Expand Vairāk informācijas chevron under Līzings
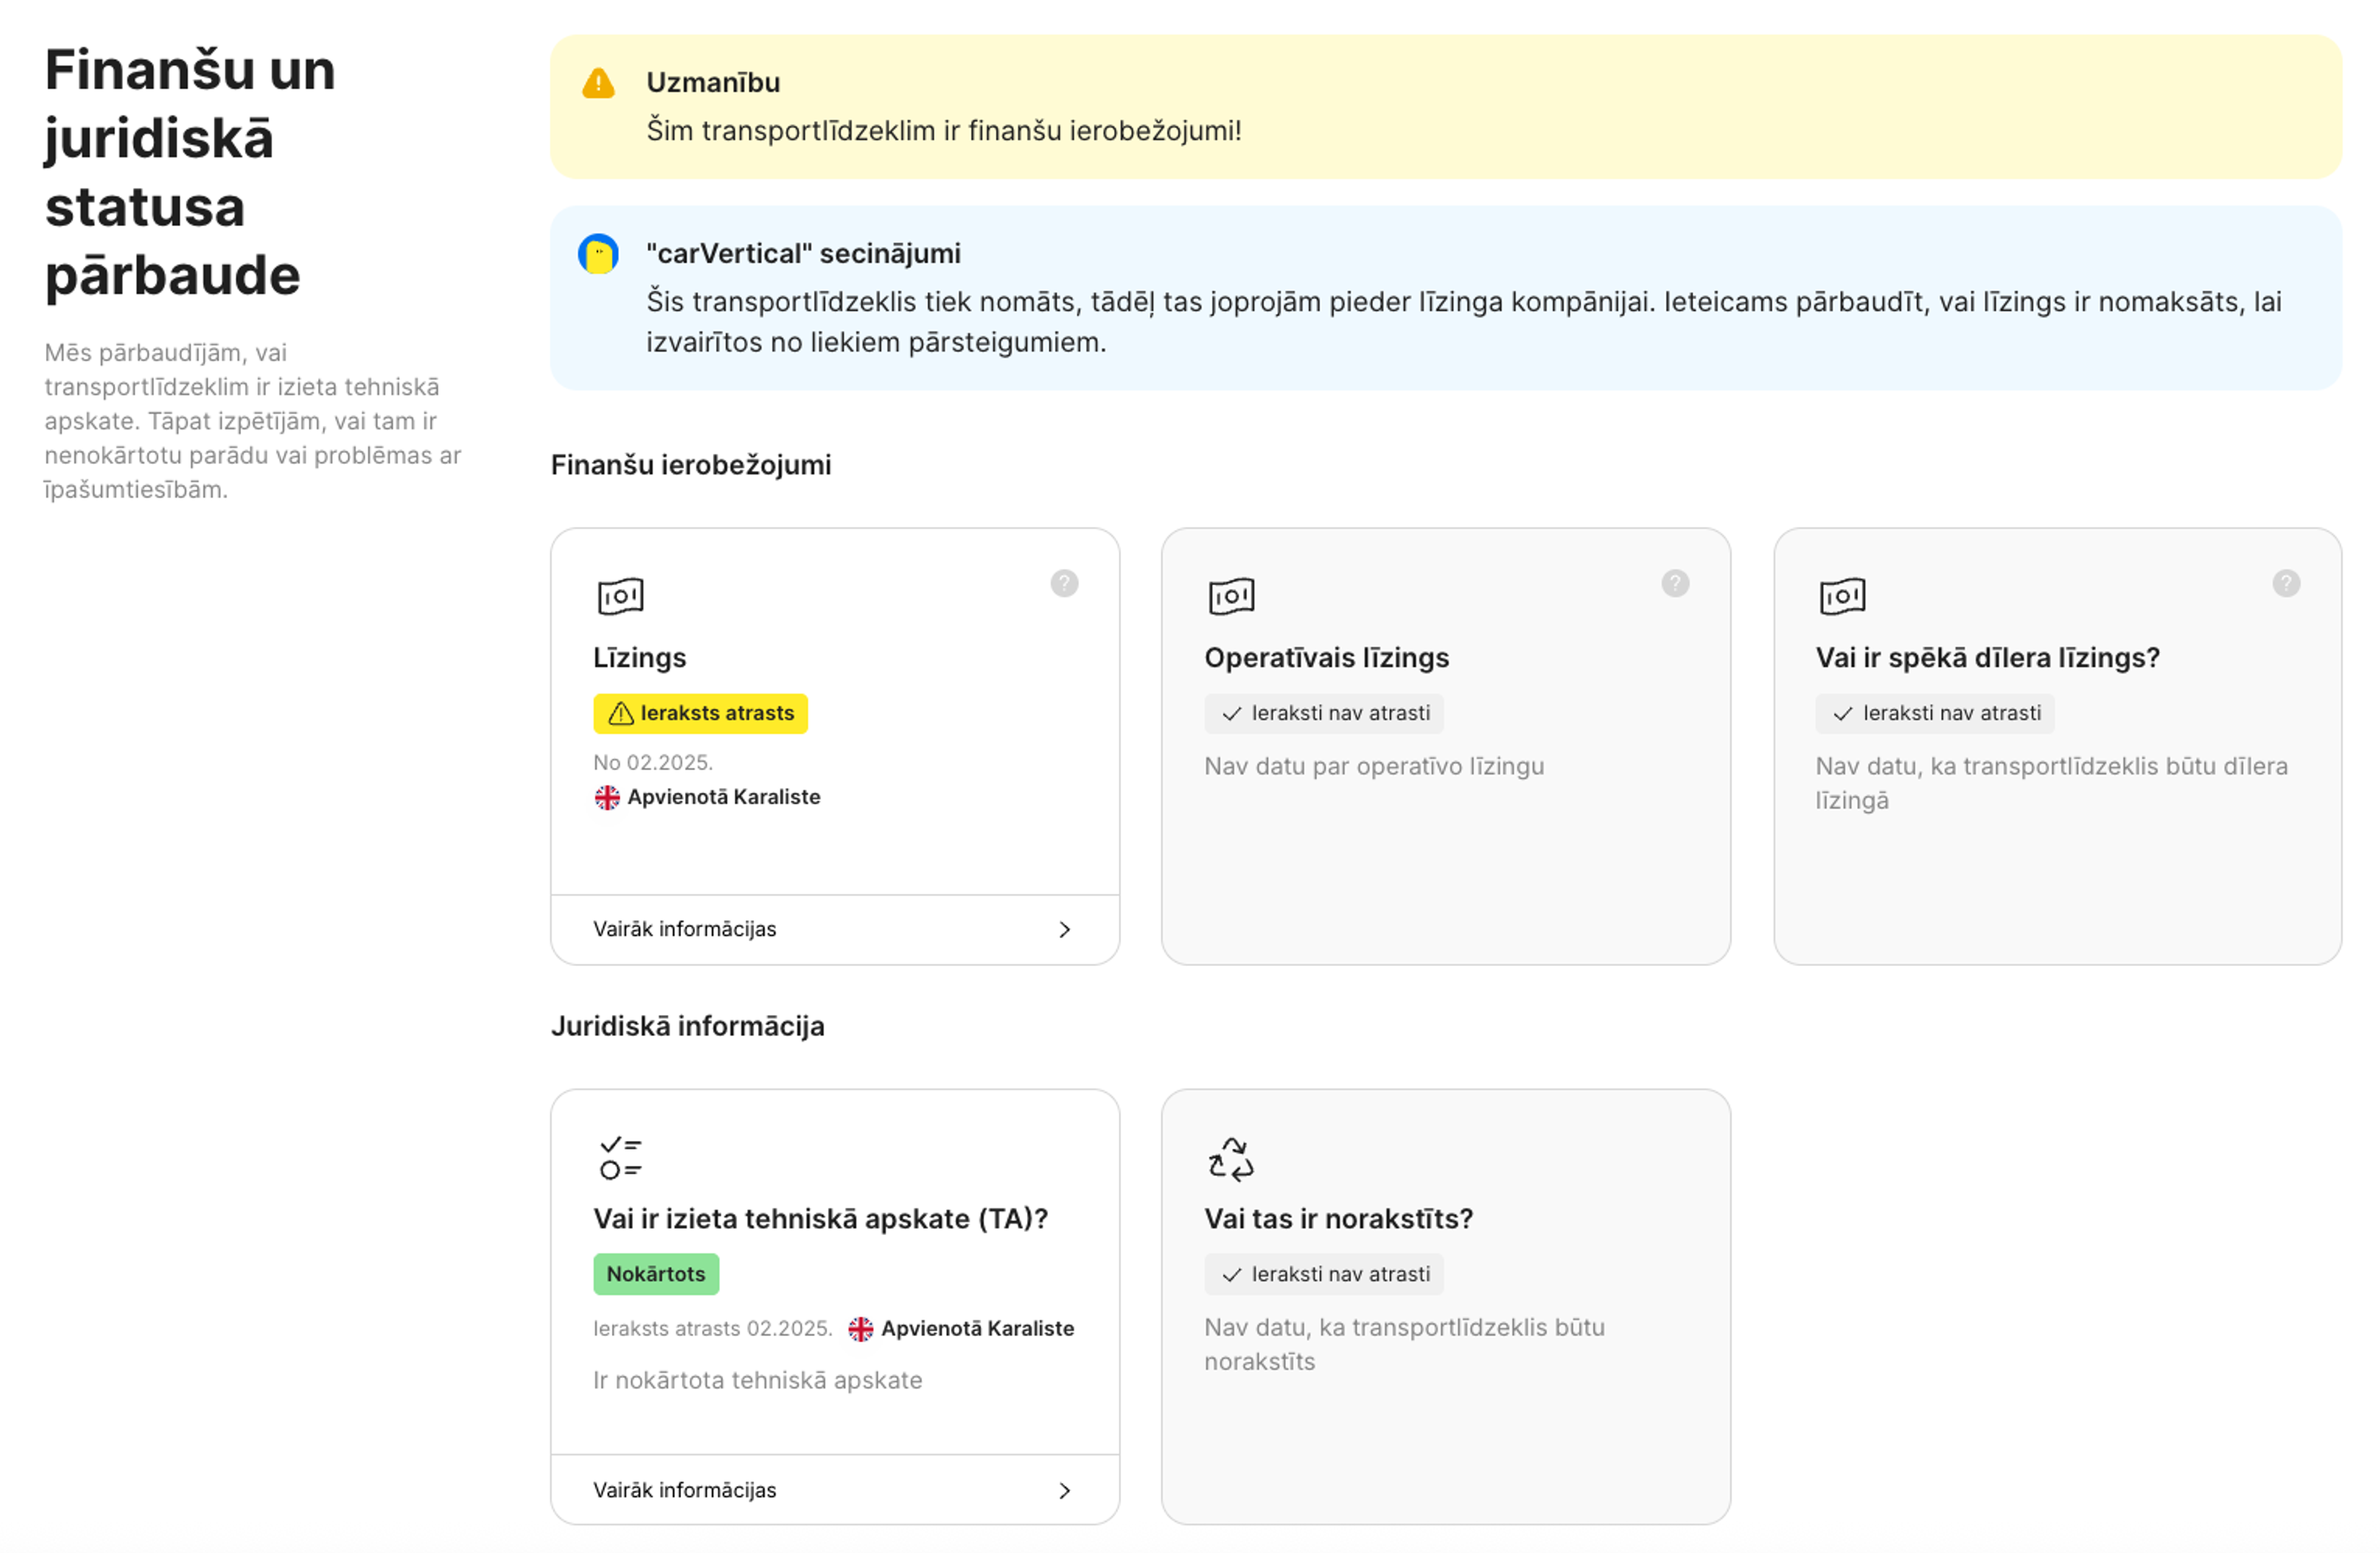The image size is (2380, 1553). [1064, 929]
